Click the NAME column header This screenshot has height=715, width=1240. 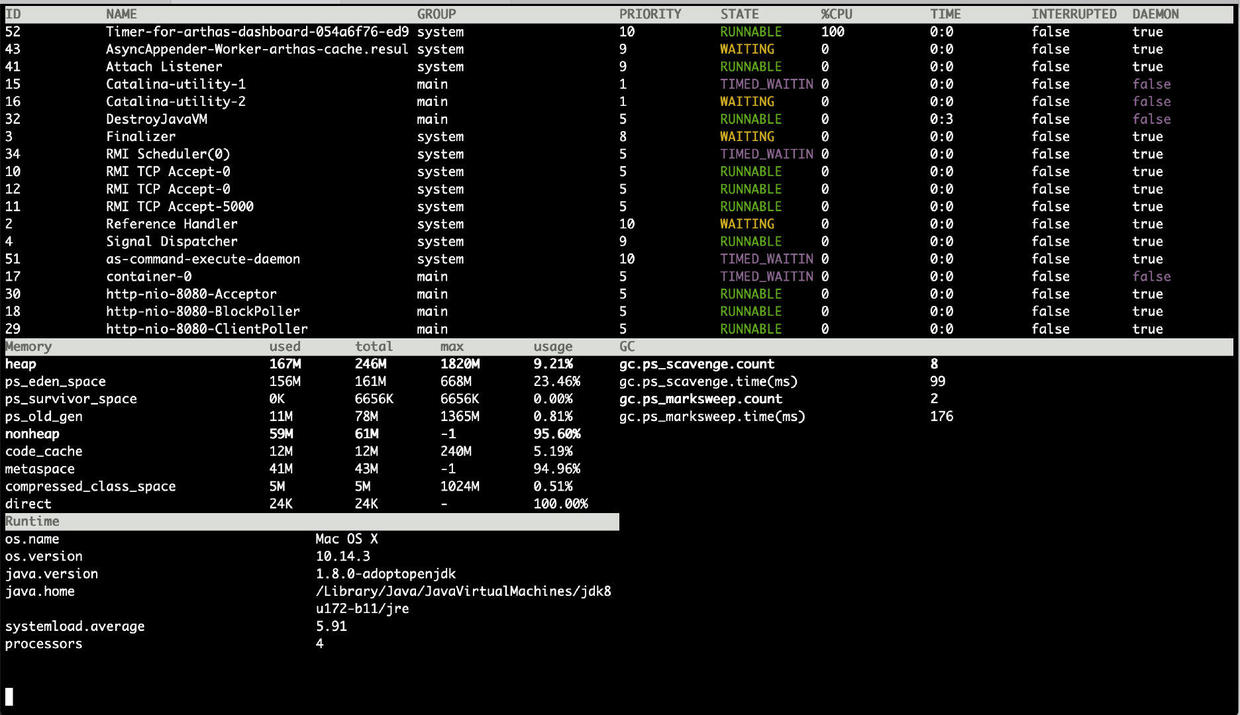(122, 14)
